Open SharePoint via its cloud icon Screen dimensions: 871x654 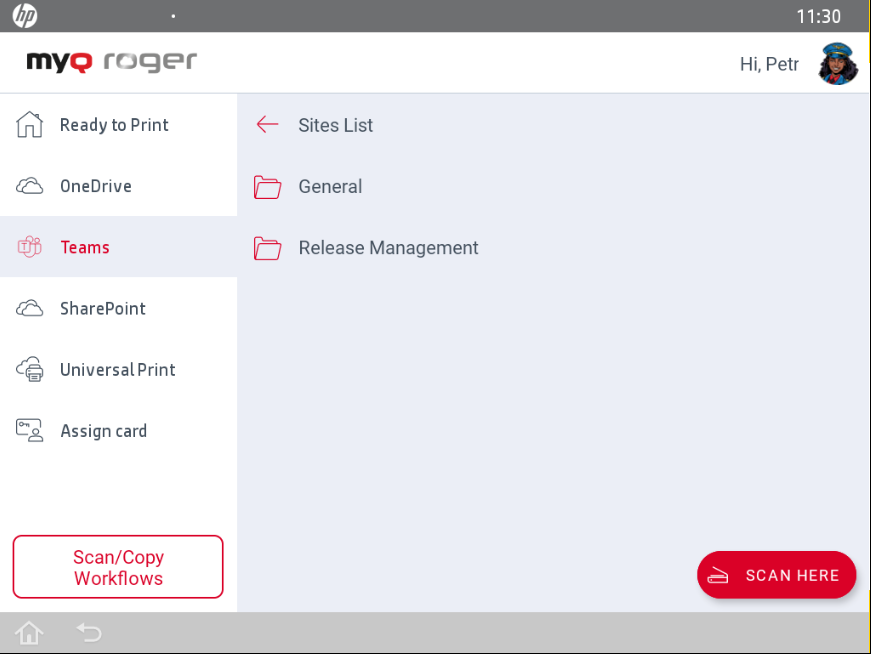30,308
